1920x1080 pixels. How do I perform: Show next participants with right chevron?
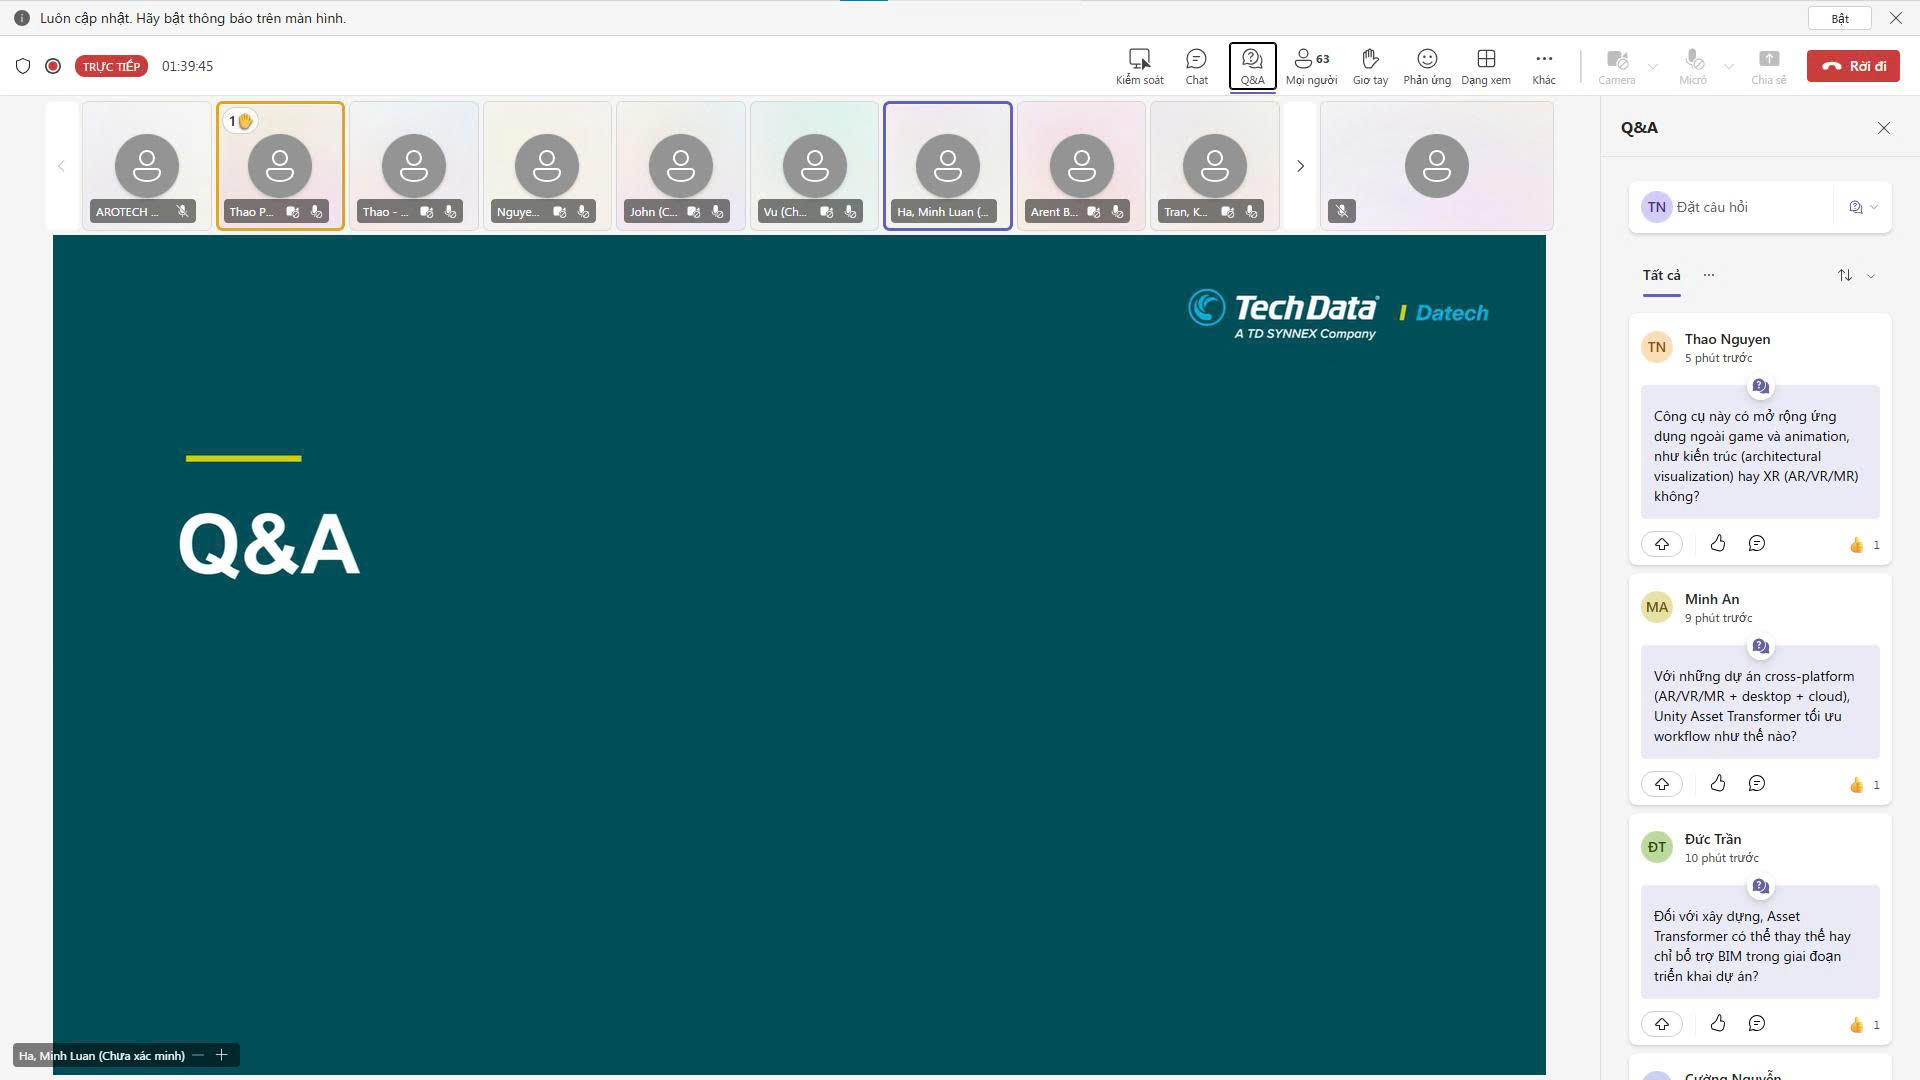coord(1300,166)
